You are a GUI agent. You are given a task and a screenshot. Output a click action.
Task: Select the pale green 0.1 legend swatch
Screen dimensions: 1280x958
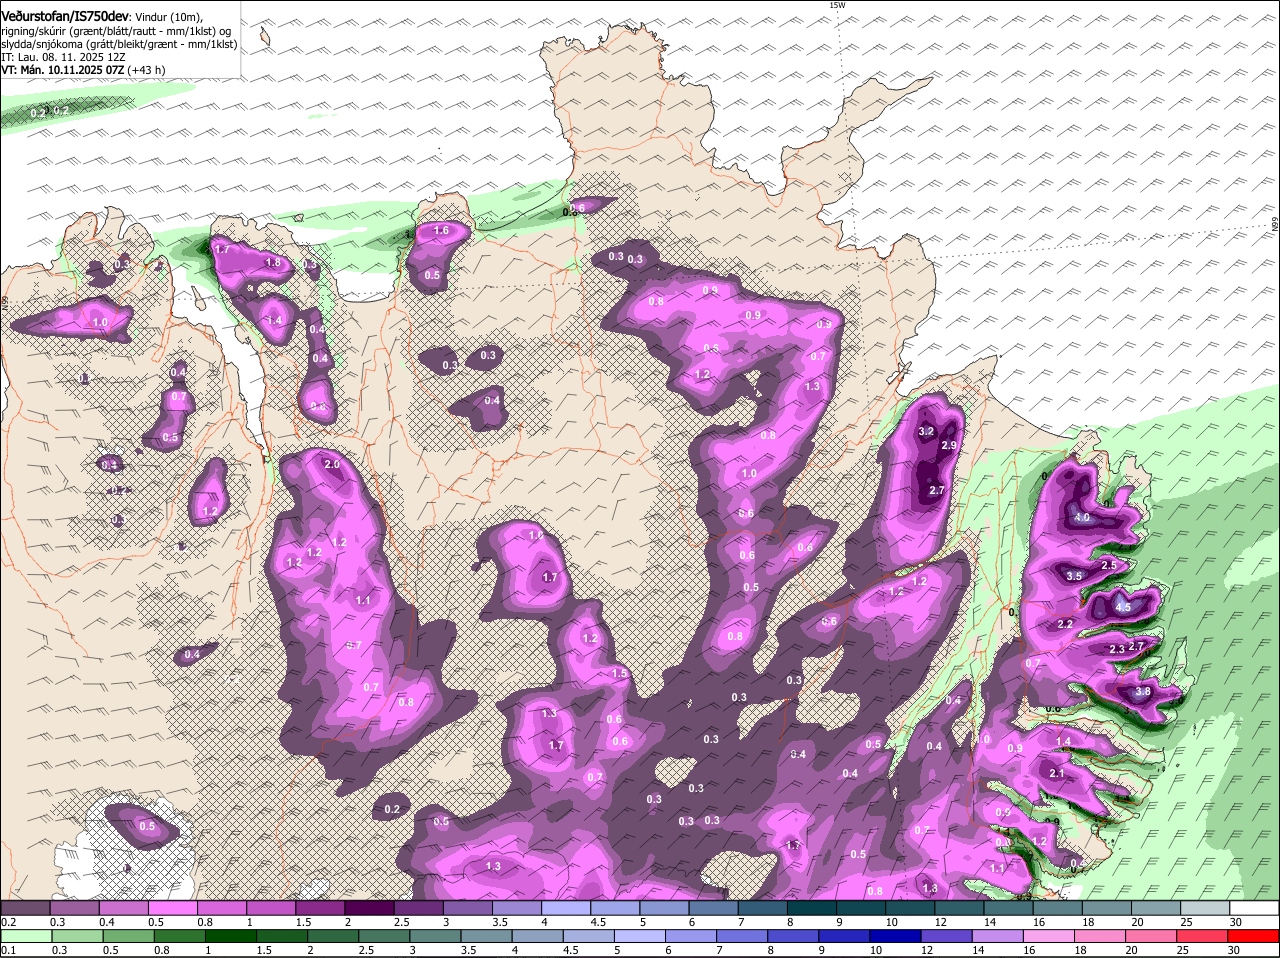point(25,937)
